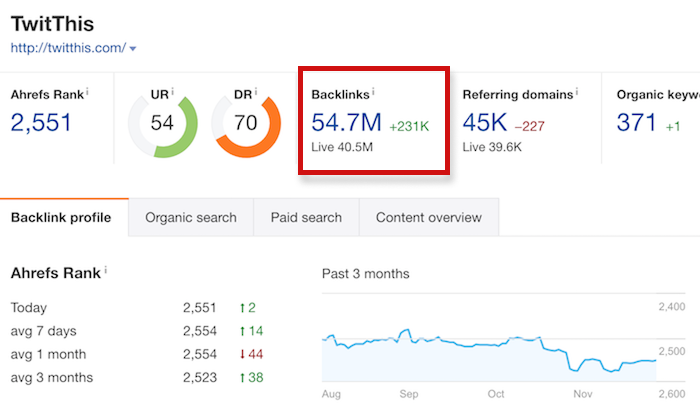
Task: Click the +231K backlinks change
Action: (409, 126)
